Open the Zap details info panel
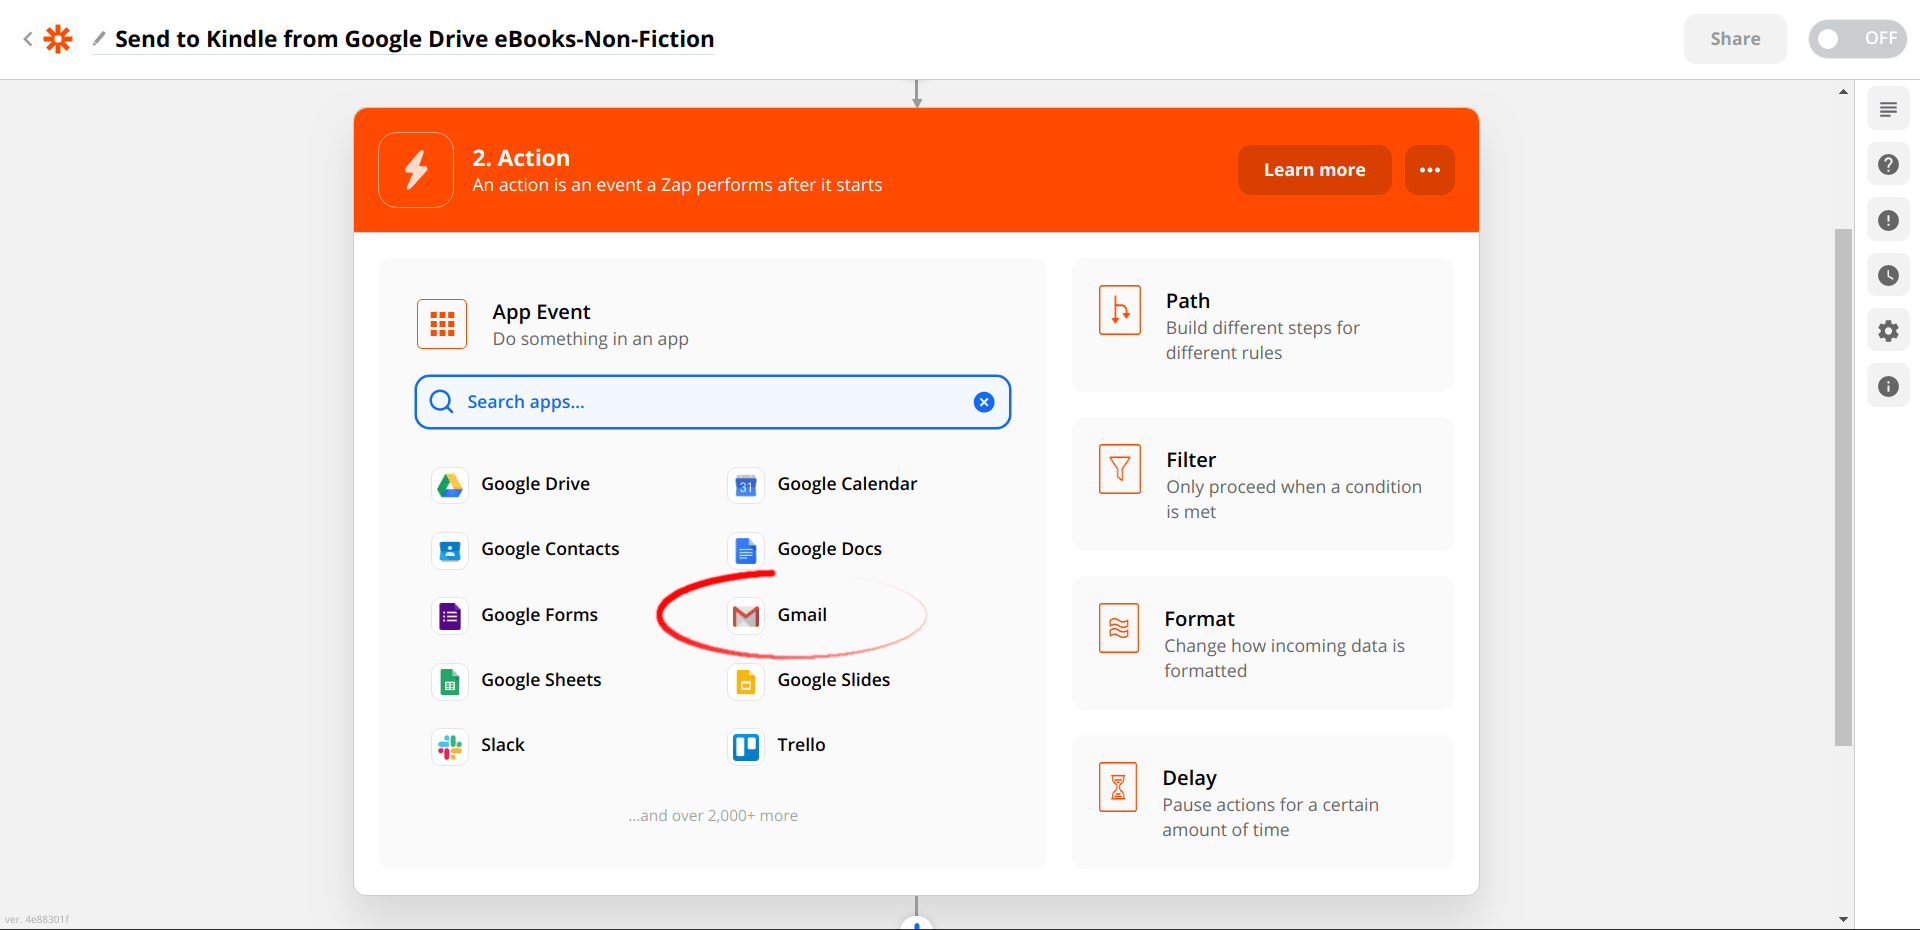This screenshot has height=930, width=1920. pyautogui.click(x=1888, y=386)
